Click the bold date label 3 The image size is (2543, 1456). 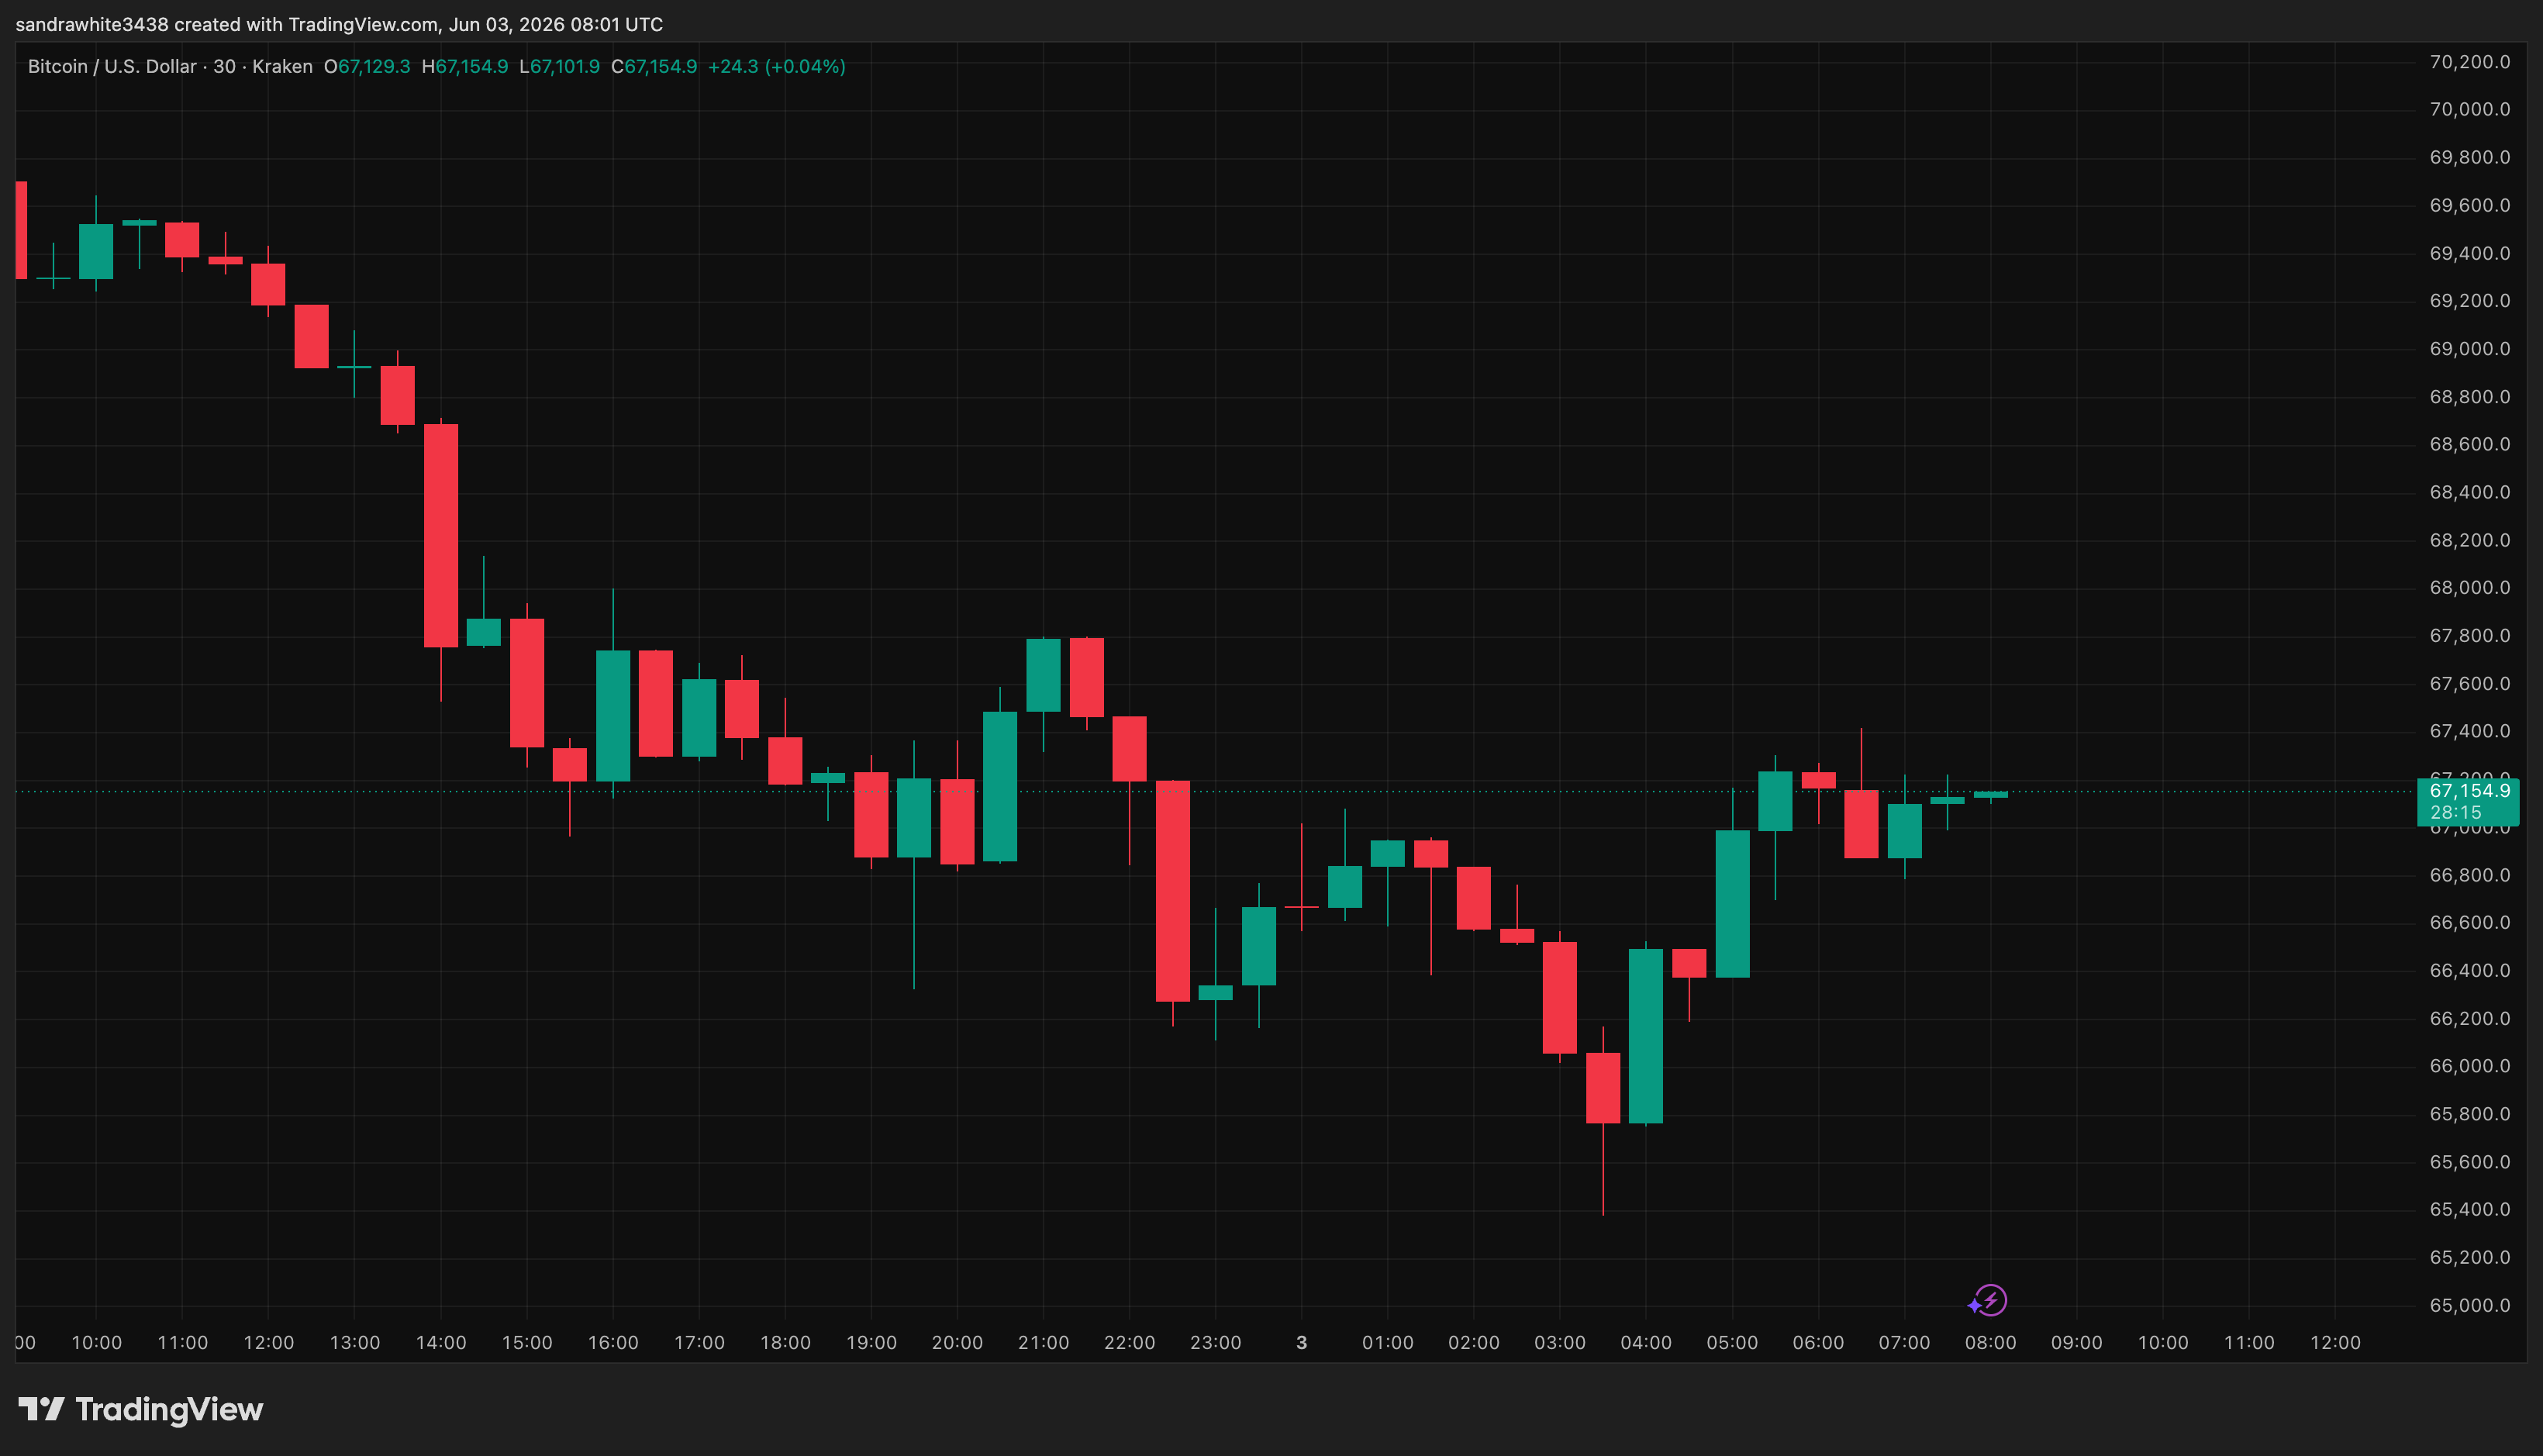click(x=1301, y=1343)
